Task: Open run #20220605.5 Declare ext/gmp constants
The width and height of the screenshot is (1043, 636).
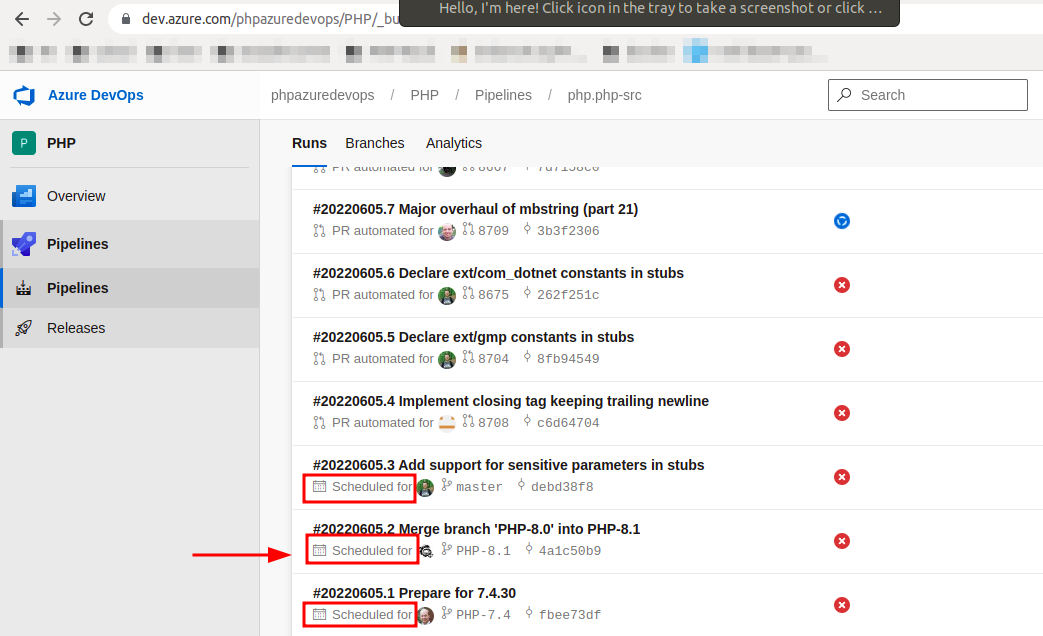Action: [473, 337]
